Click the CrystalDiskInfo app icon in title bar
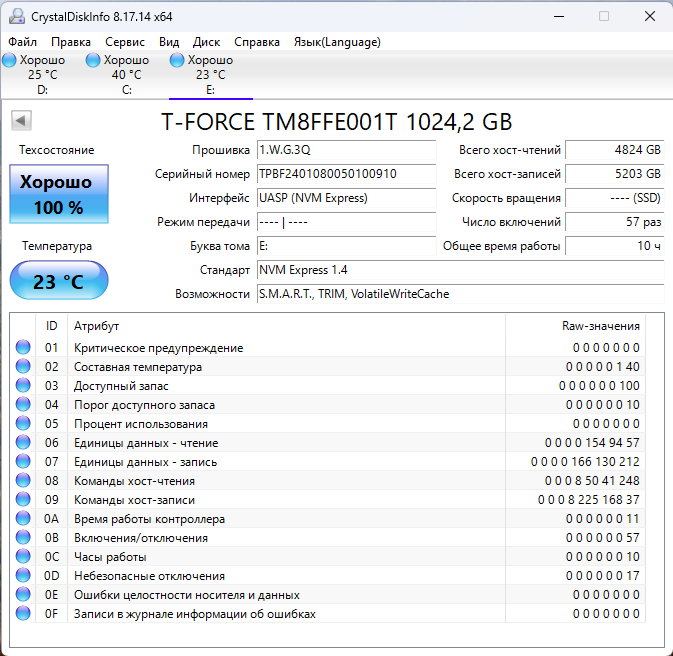The height and width of the screenshot is (656, 673). coord(17,16)
